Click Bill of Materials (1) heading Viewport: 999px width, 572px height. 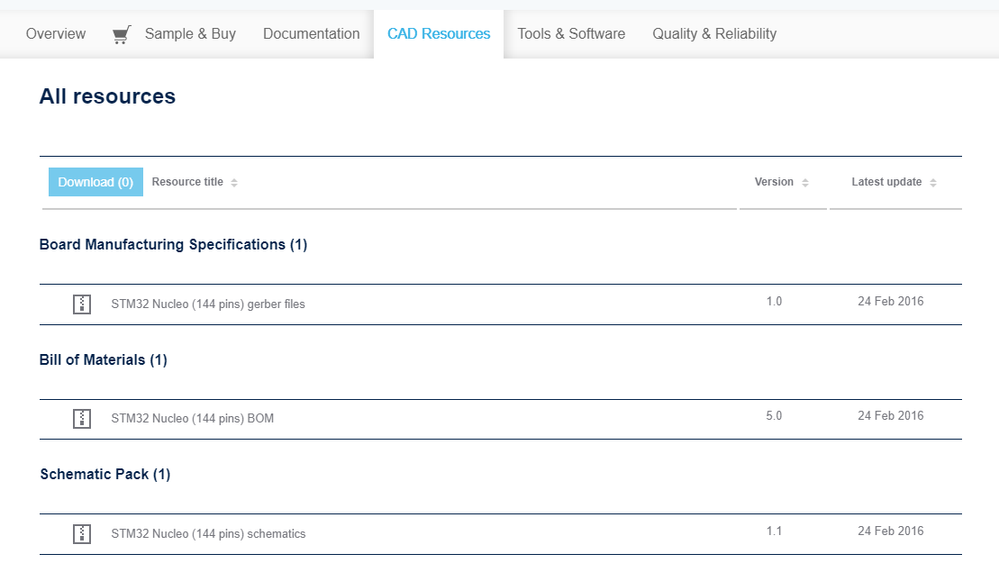(103, 360)
